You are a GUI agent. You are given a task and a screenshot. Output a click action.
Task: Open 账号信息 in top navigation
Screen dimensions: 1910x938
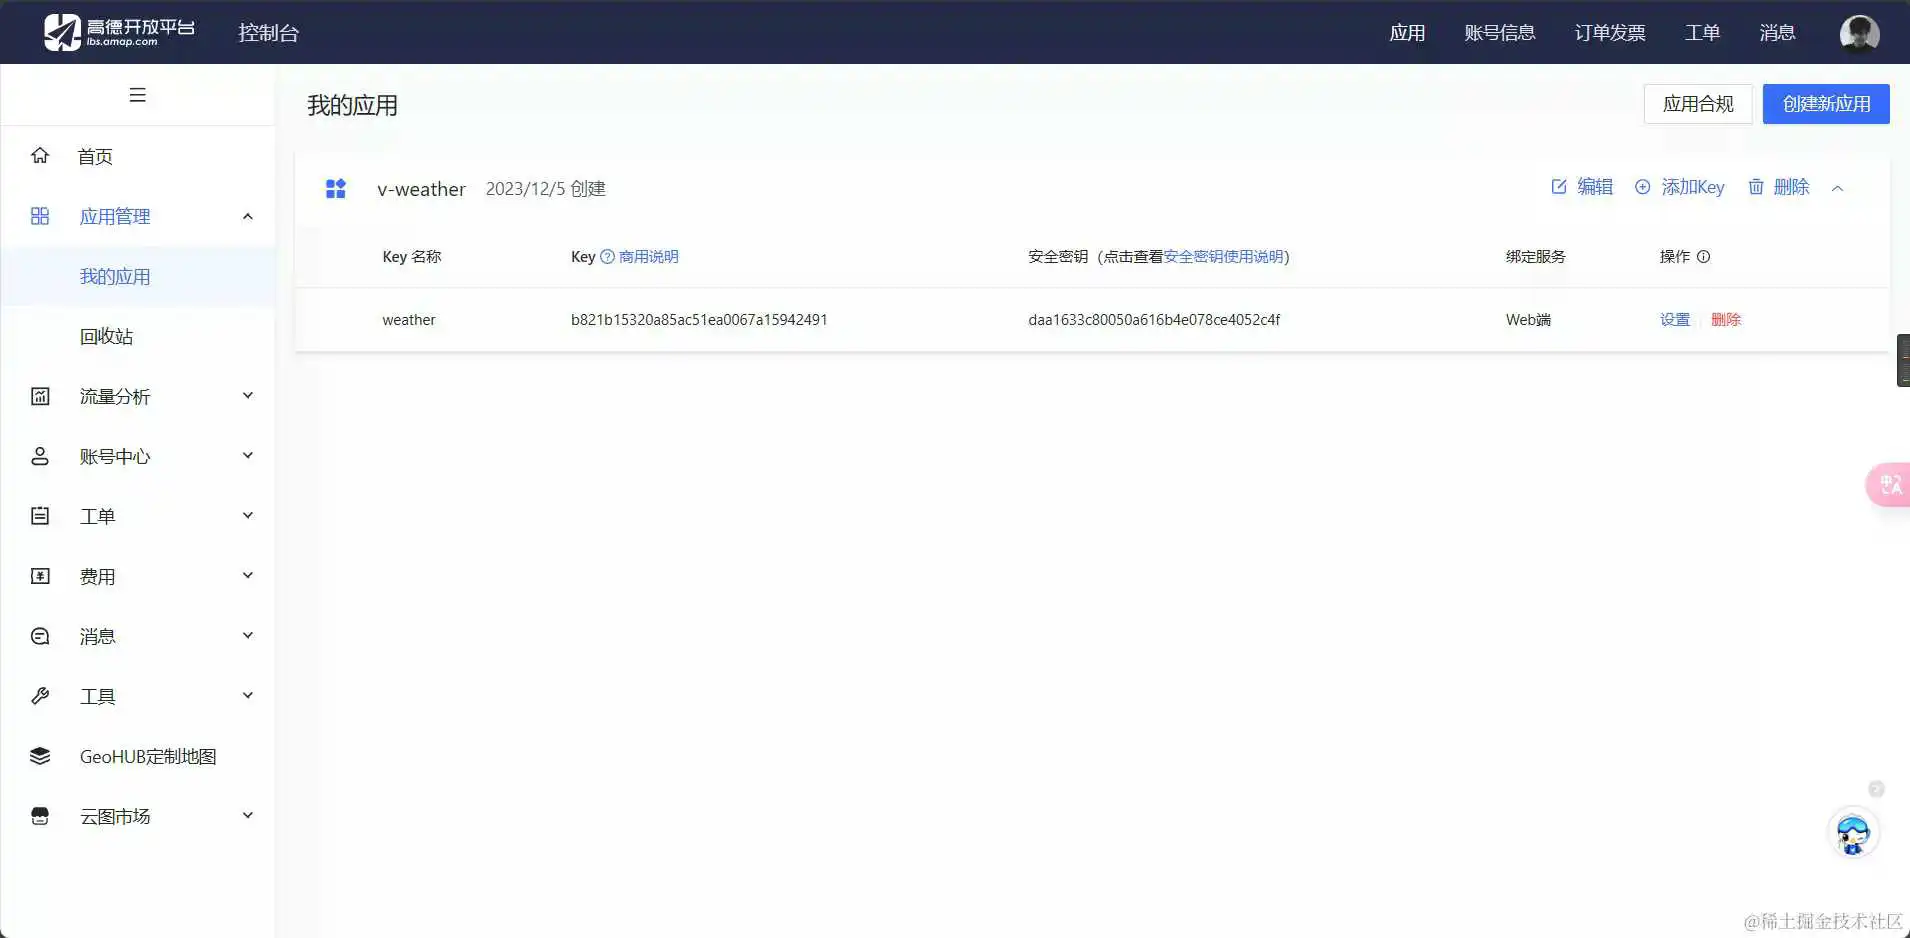[x=1499, y=33]
